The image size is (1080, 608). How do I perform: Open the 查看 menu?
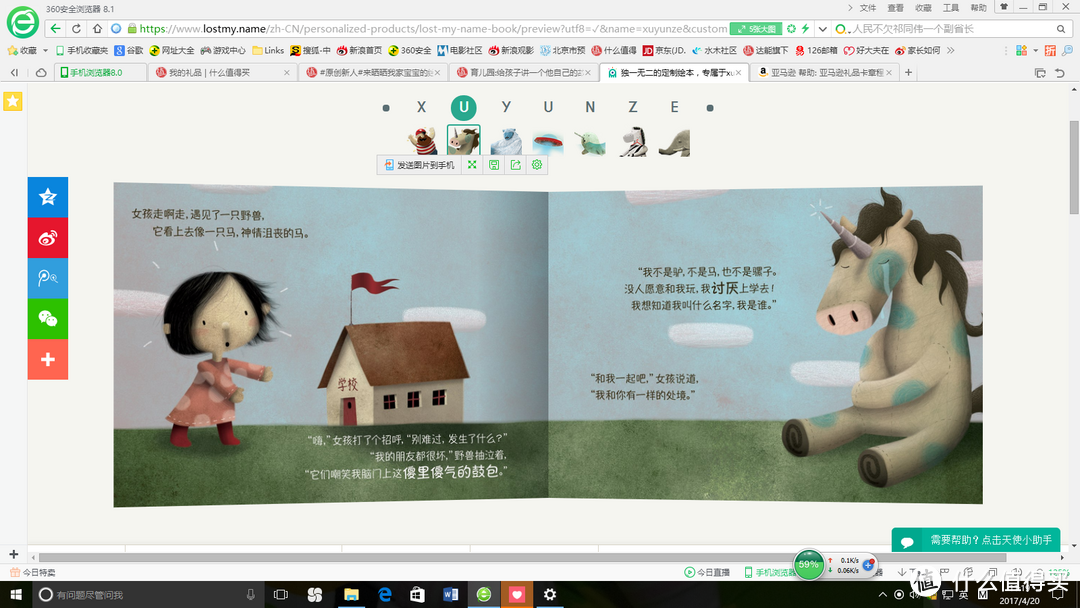pyautogui.click(x=895, y=8)
